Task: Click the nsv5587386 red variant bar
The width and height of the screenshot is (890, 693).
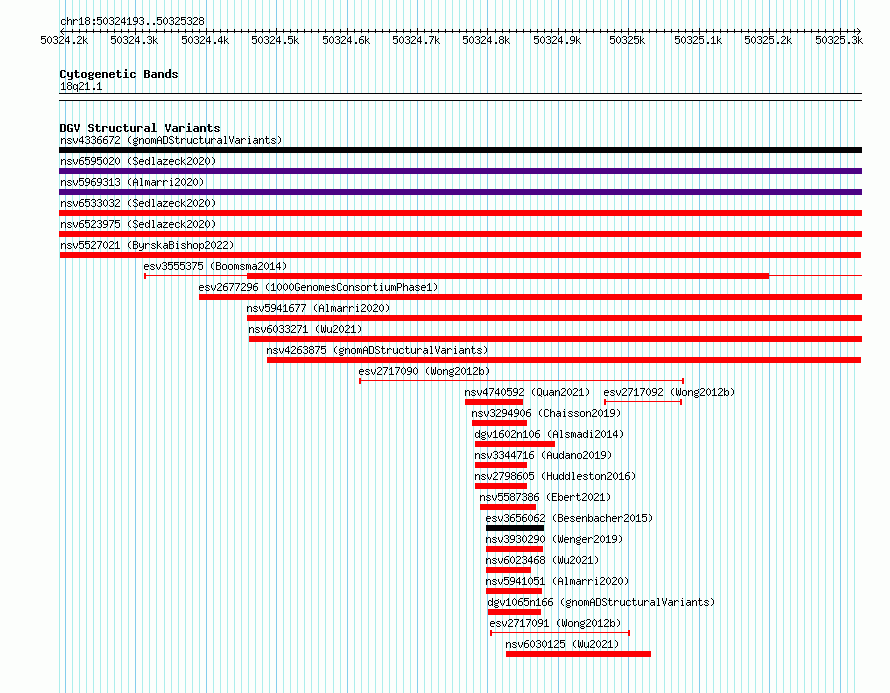Action: [x=508, y=507]
